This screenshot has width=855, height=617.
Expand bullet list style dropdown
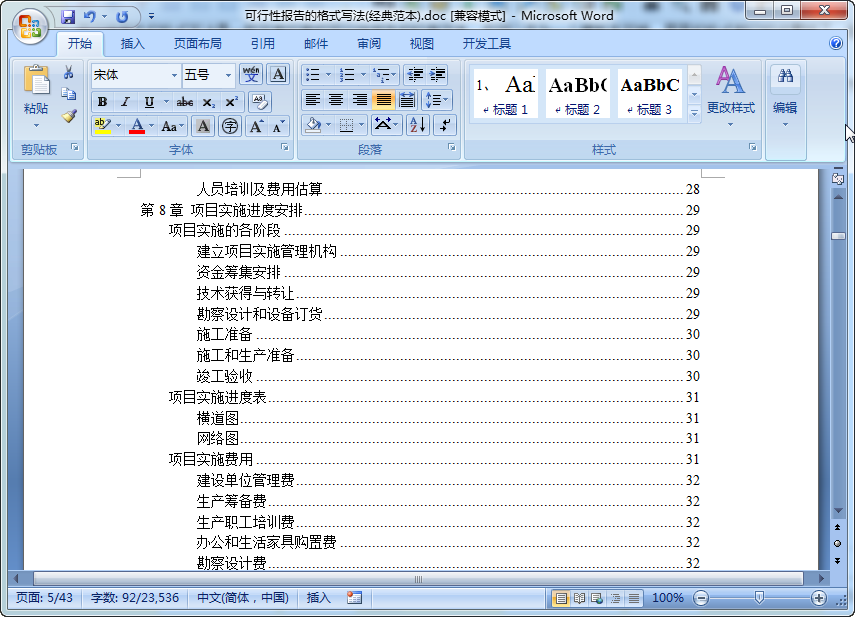[328, 75]
